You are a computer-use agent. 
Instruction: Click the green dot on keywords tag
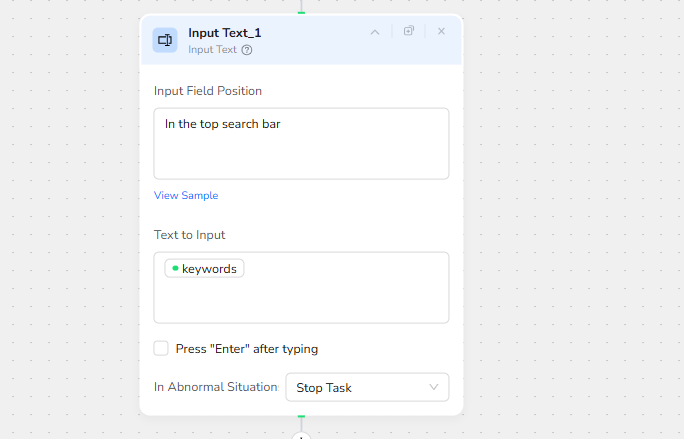[175, 268]
